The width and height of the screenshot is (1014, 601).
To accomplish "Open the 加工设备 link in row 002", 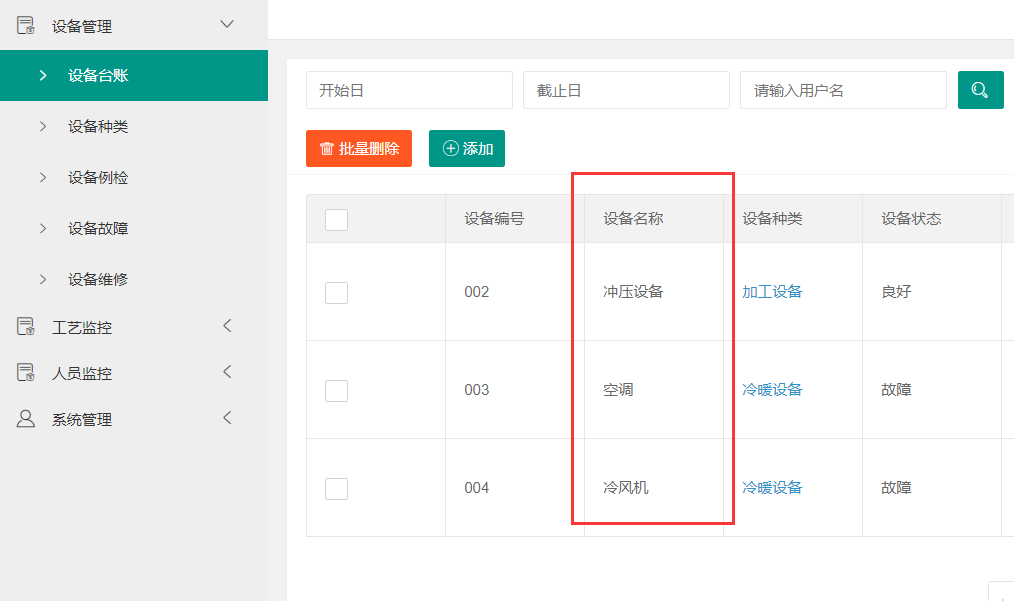I will 772,292.
